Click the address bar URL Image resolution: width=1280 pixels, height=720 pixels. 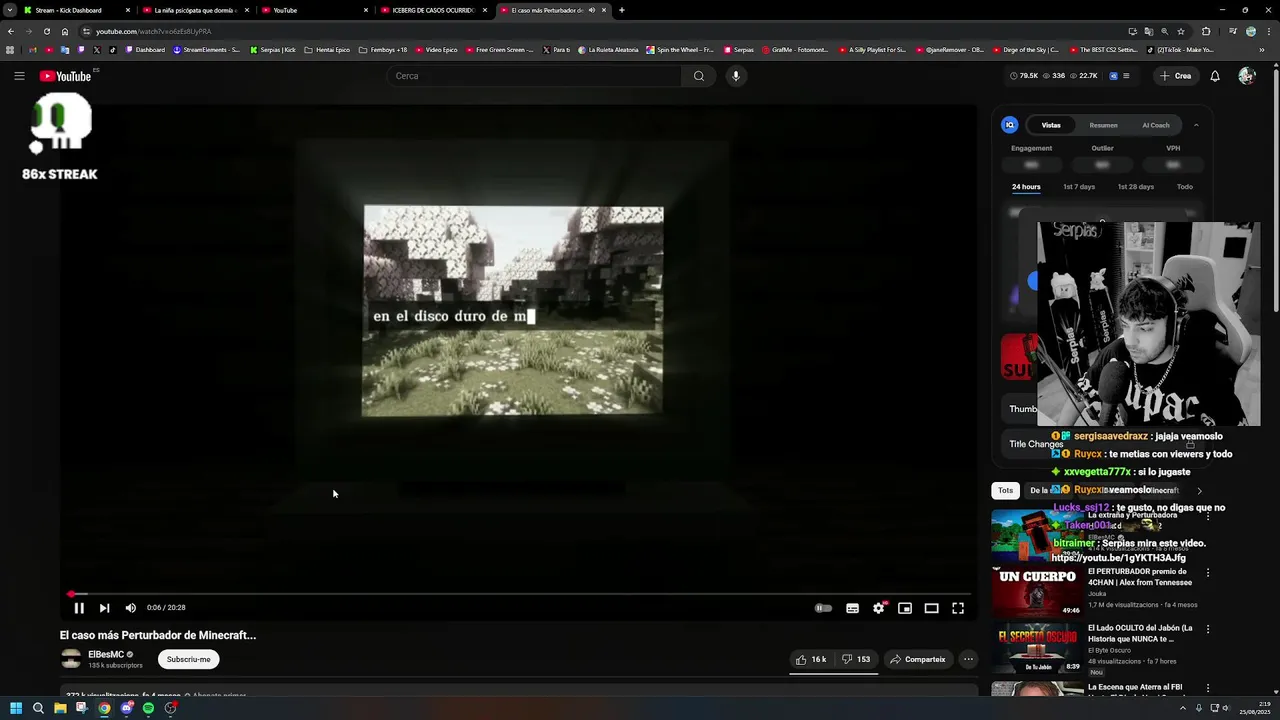point(153,31)
